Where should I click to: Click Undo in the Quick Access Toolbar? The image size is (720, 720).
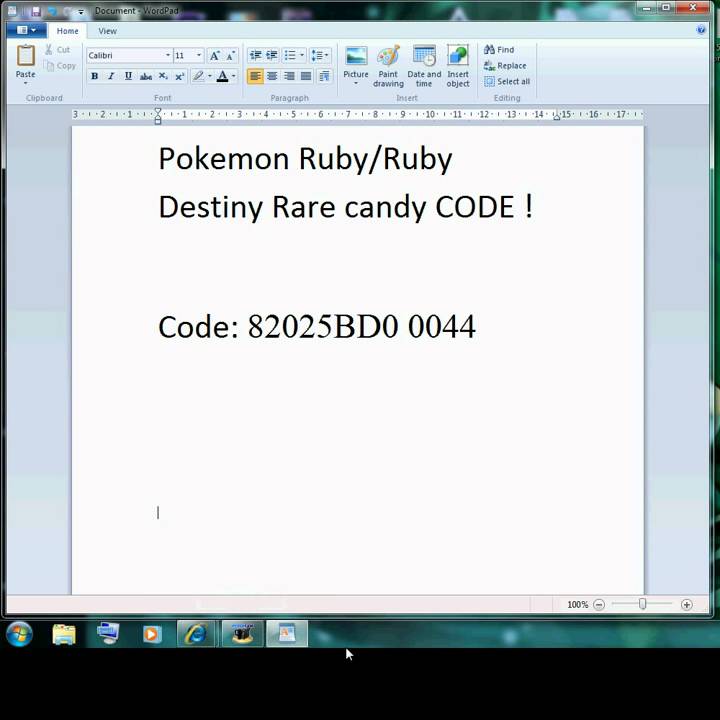(x=52, y=11)
